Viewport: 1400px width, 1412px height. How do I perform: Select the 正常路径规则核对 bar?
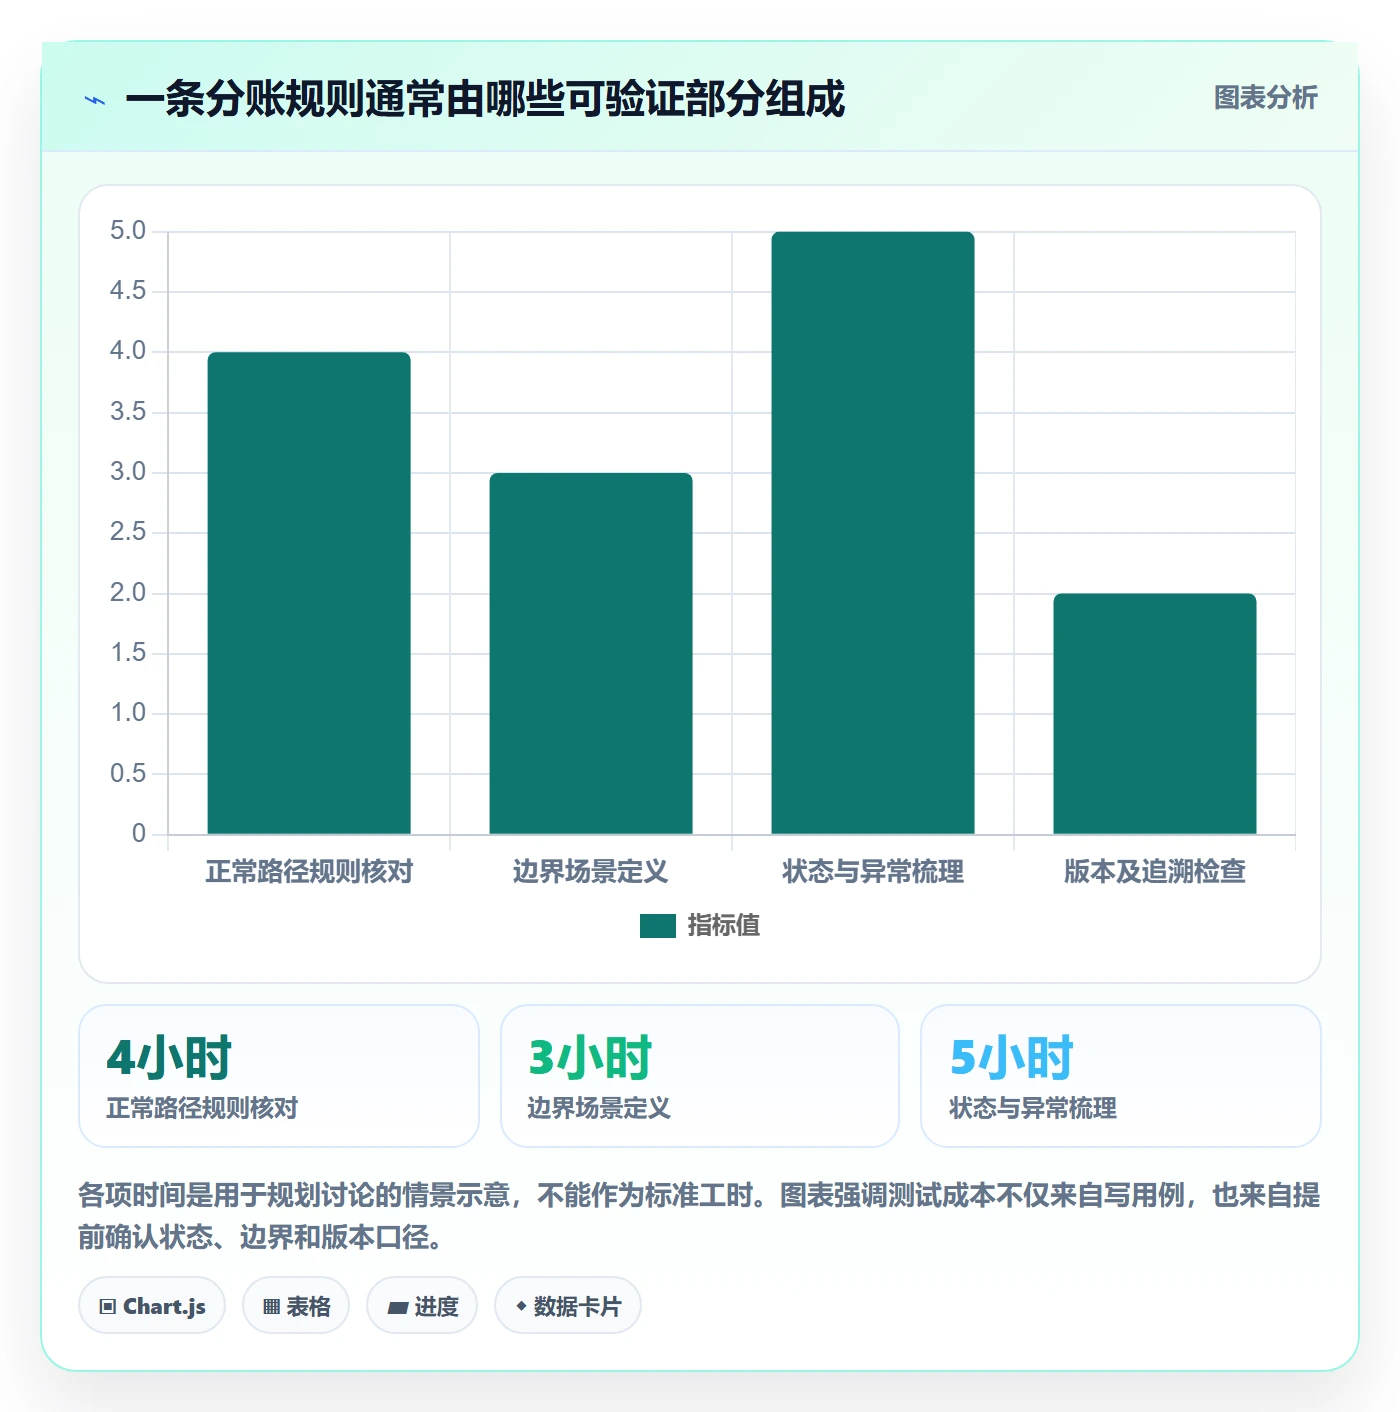309,593
